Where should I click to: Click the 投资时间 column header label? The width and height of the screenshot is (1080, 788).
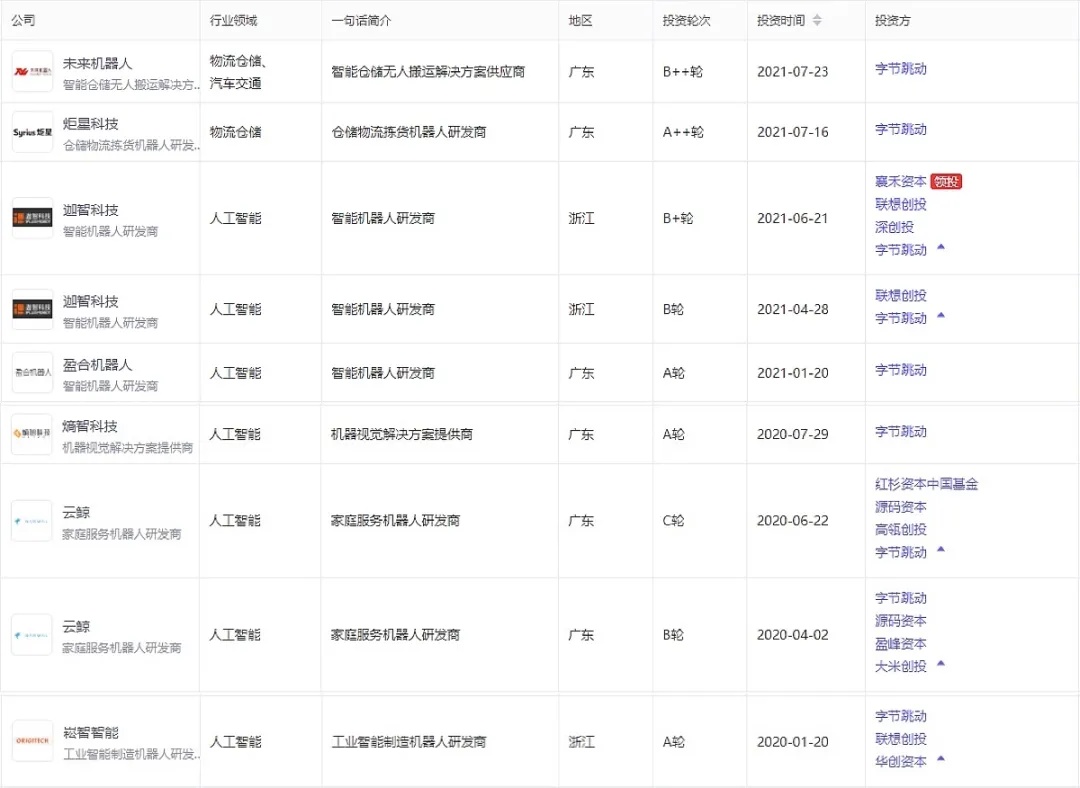[x=781, y=21]
